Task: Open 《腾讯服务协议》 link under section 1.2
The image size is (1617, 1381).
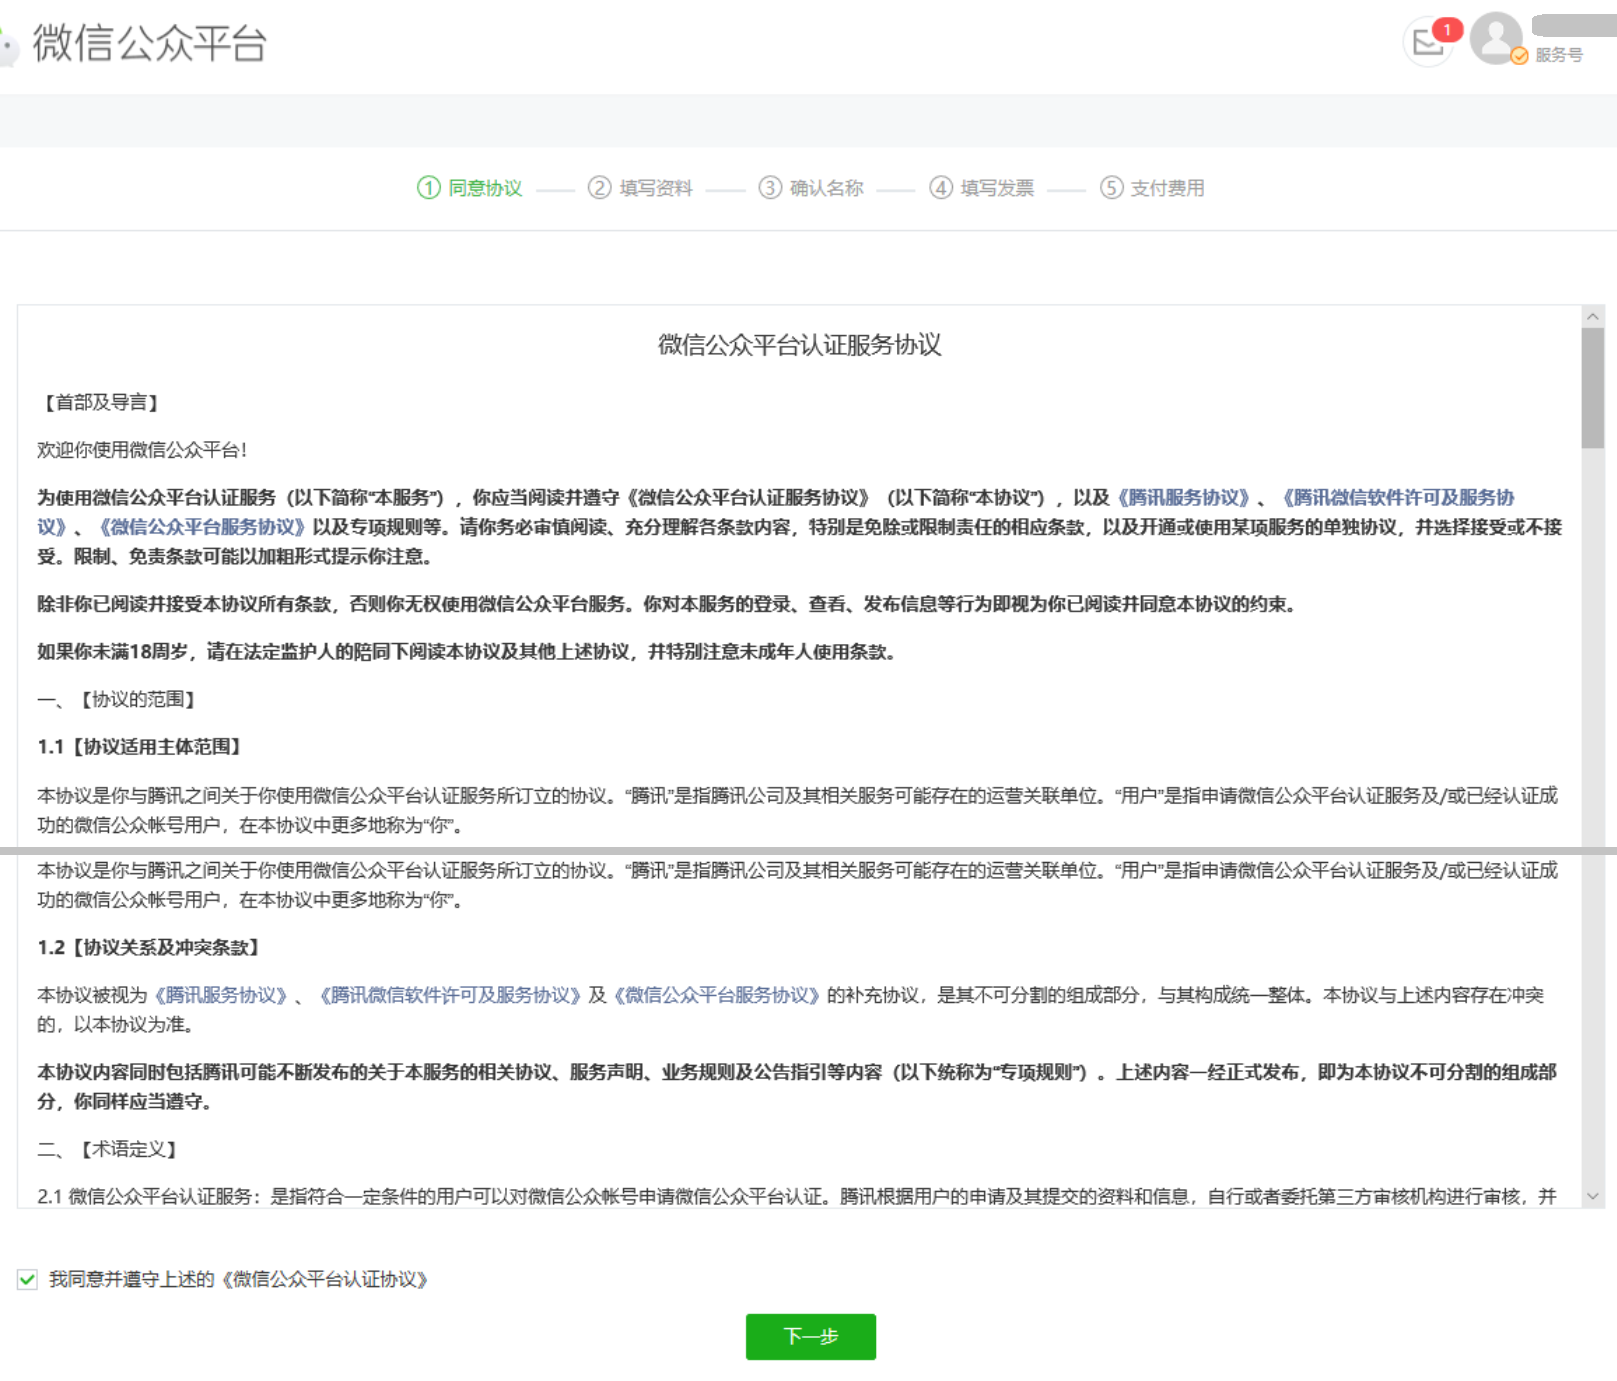Action: coord(221,995)
